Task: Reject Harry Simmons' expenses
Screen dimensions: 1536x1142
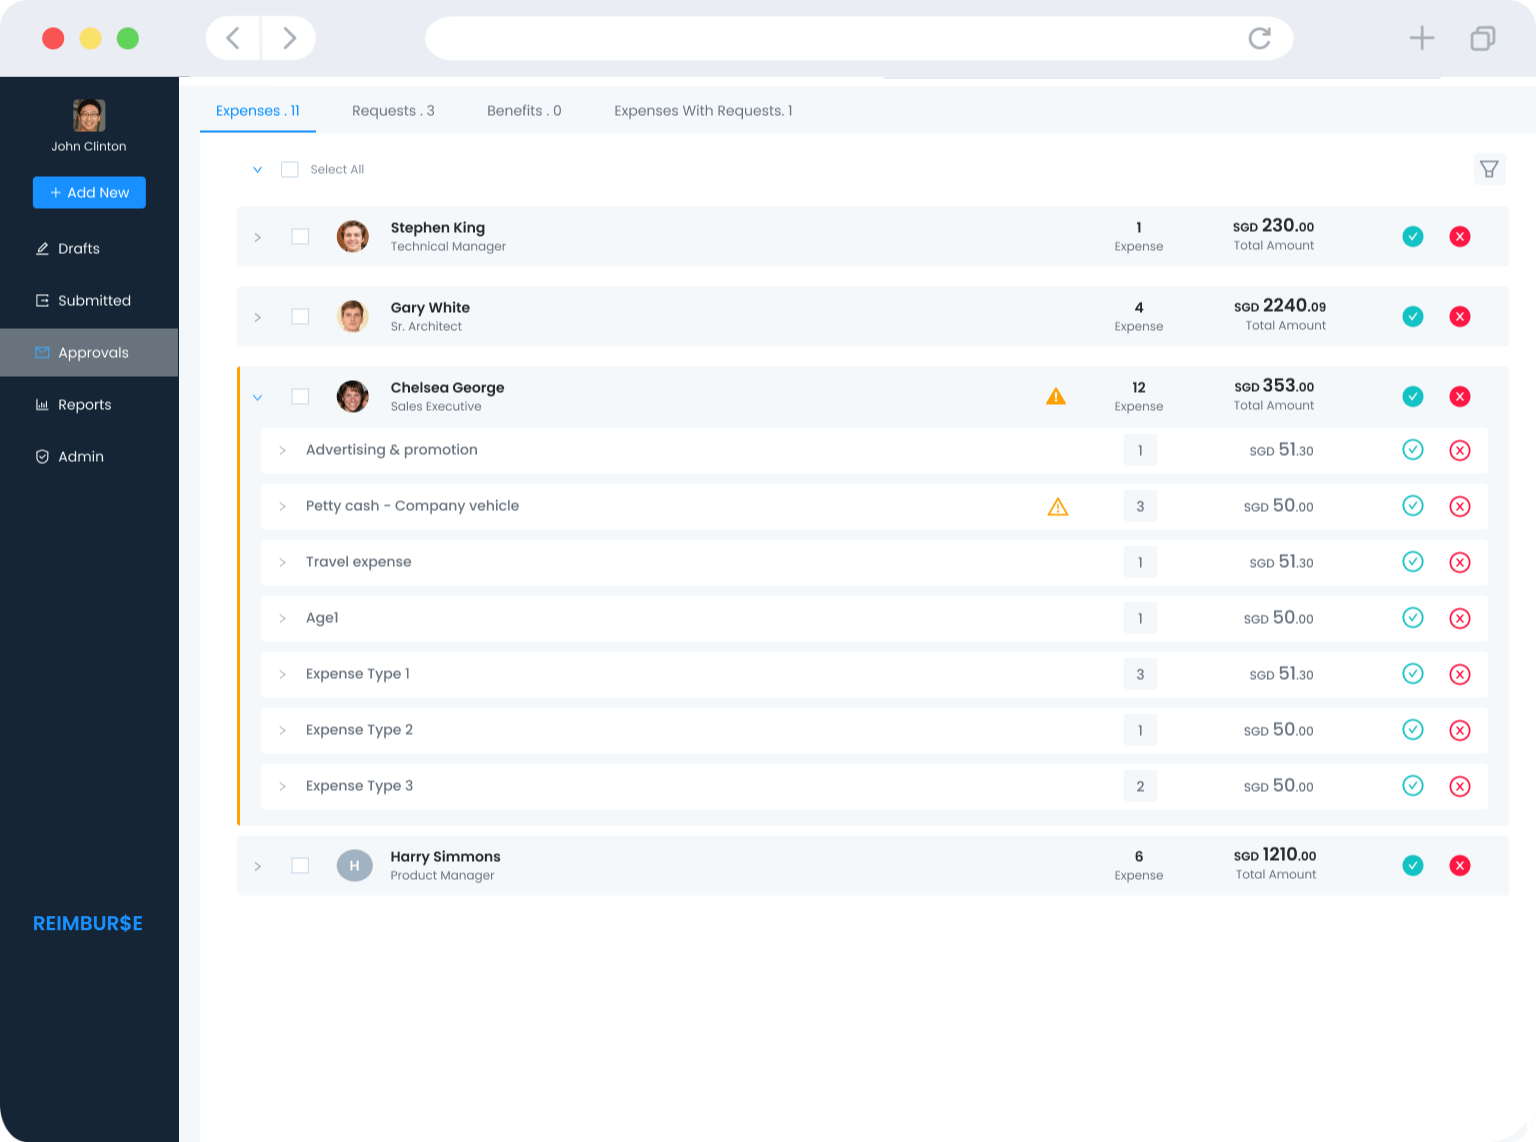Action: click(x=1459, y=866)
